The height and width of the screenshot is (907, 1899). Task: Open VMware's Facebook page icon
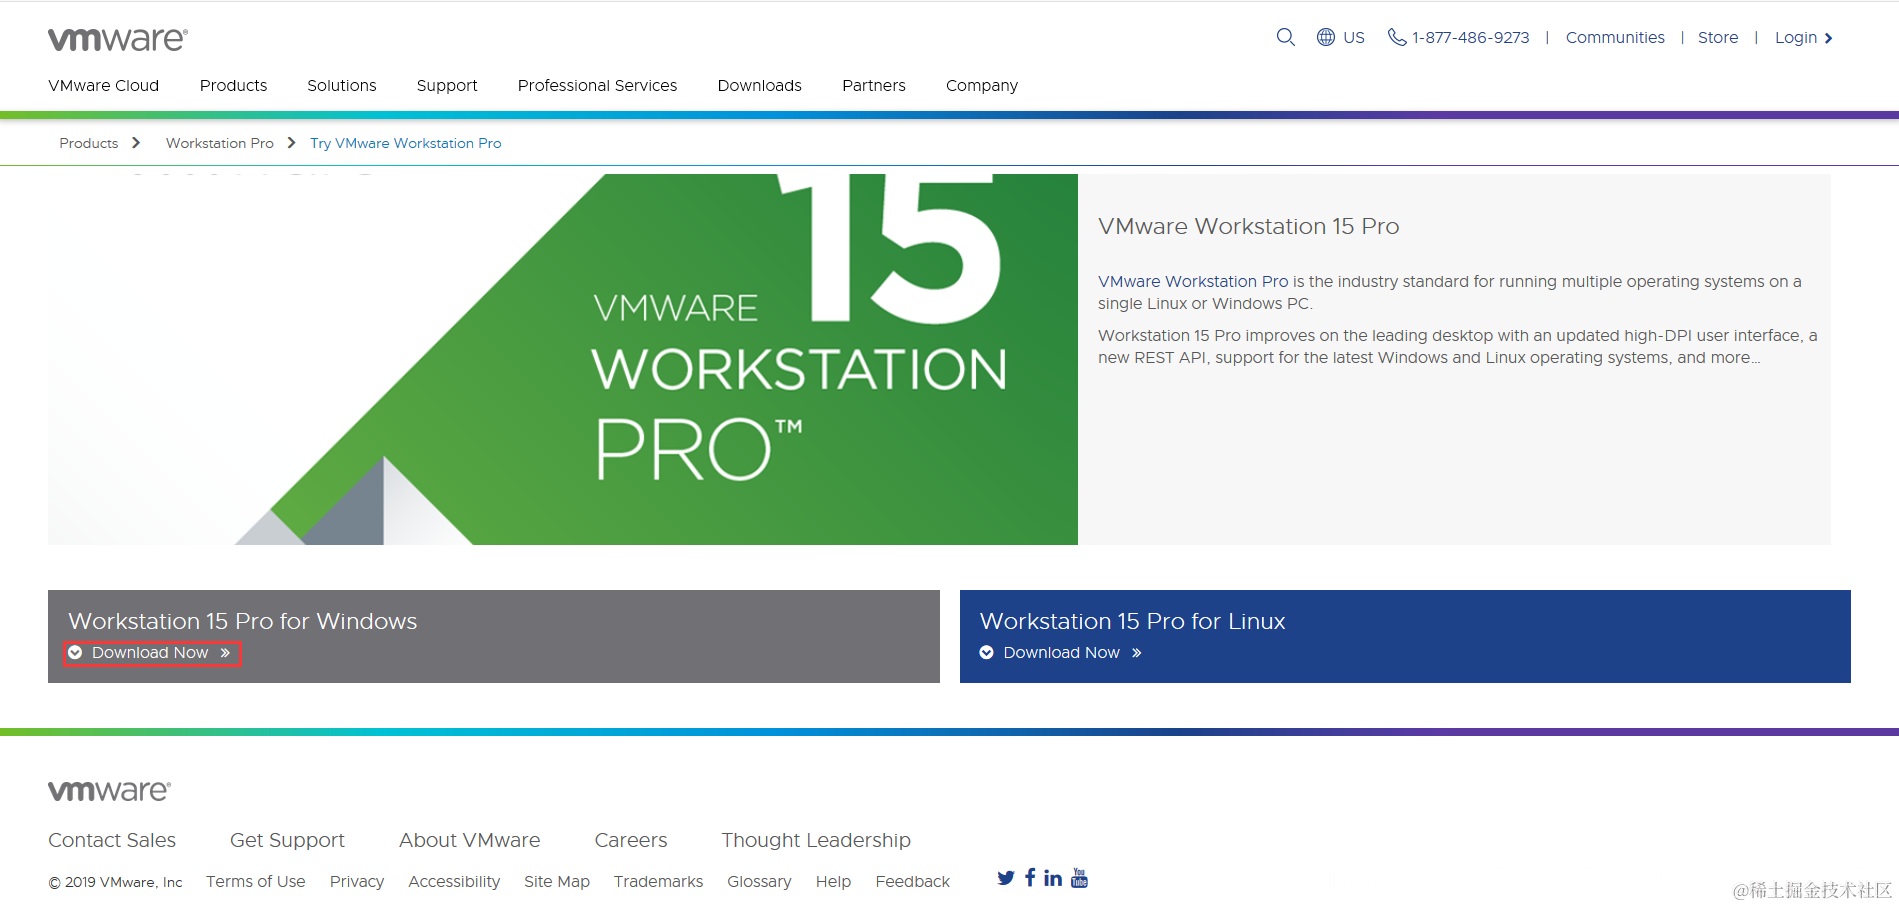(x=1030, y=877)
